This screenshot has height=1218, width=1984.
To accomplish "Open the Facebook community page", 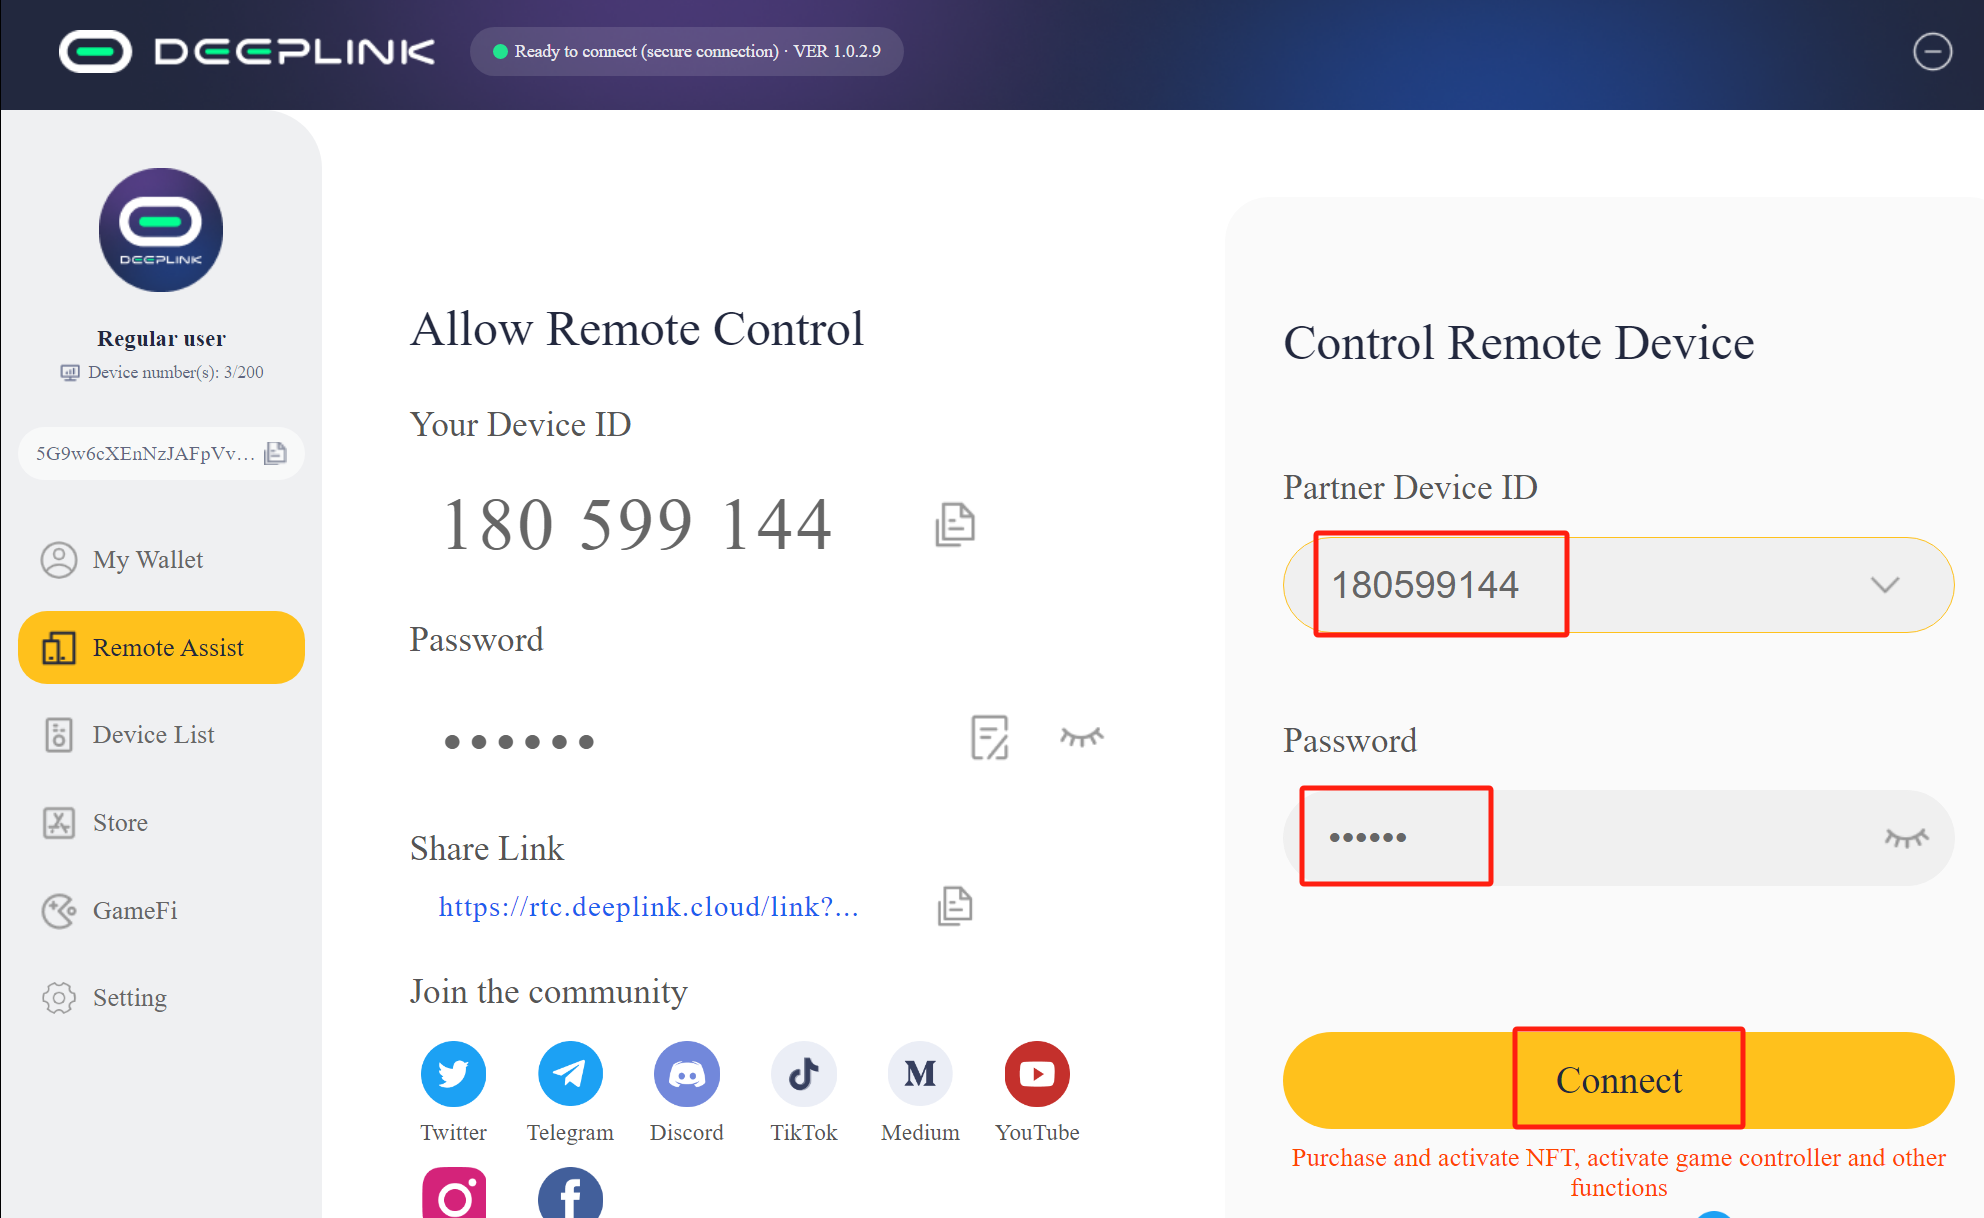I will pos(570,1194).
